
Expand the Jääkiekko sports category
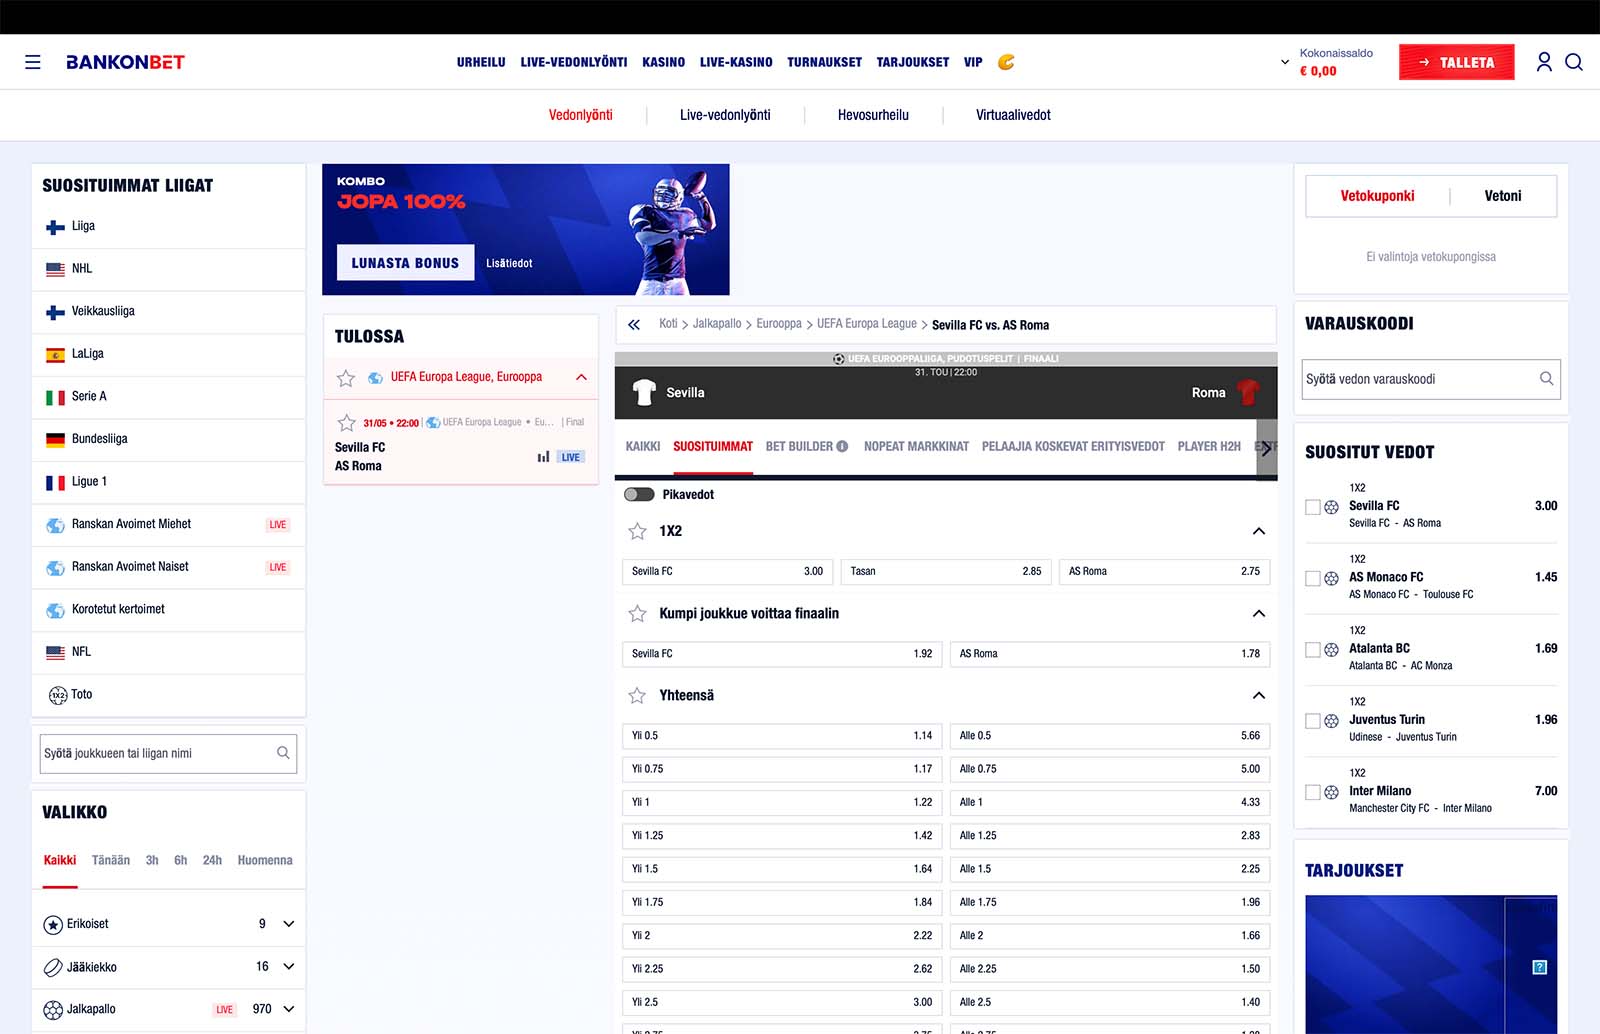click(289, 967)
